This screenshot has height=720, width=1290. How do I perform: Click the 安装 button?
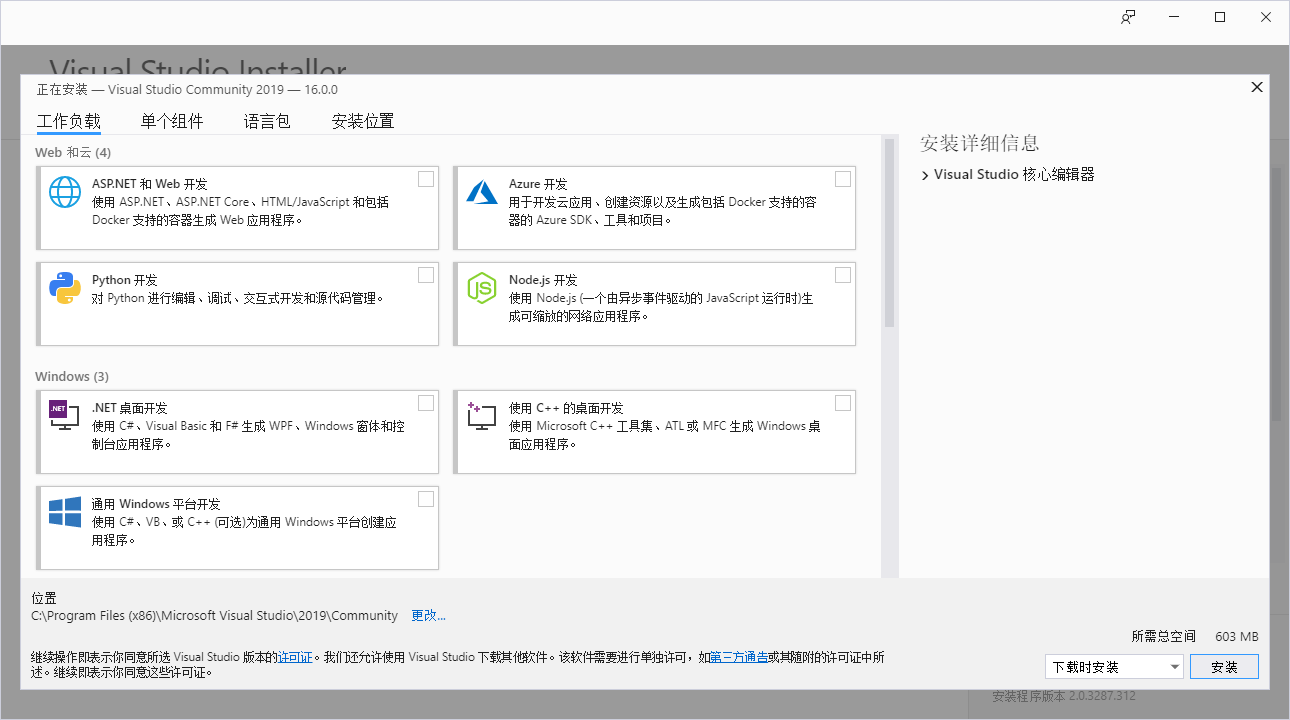(x=1224, y=667)
